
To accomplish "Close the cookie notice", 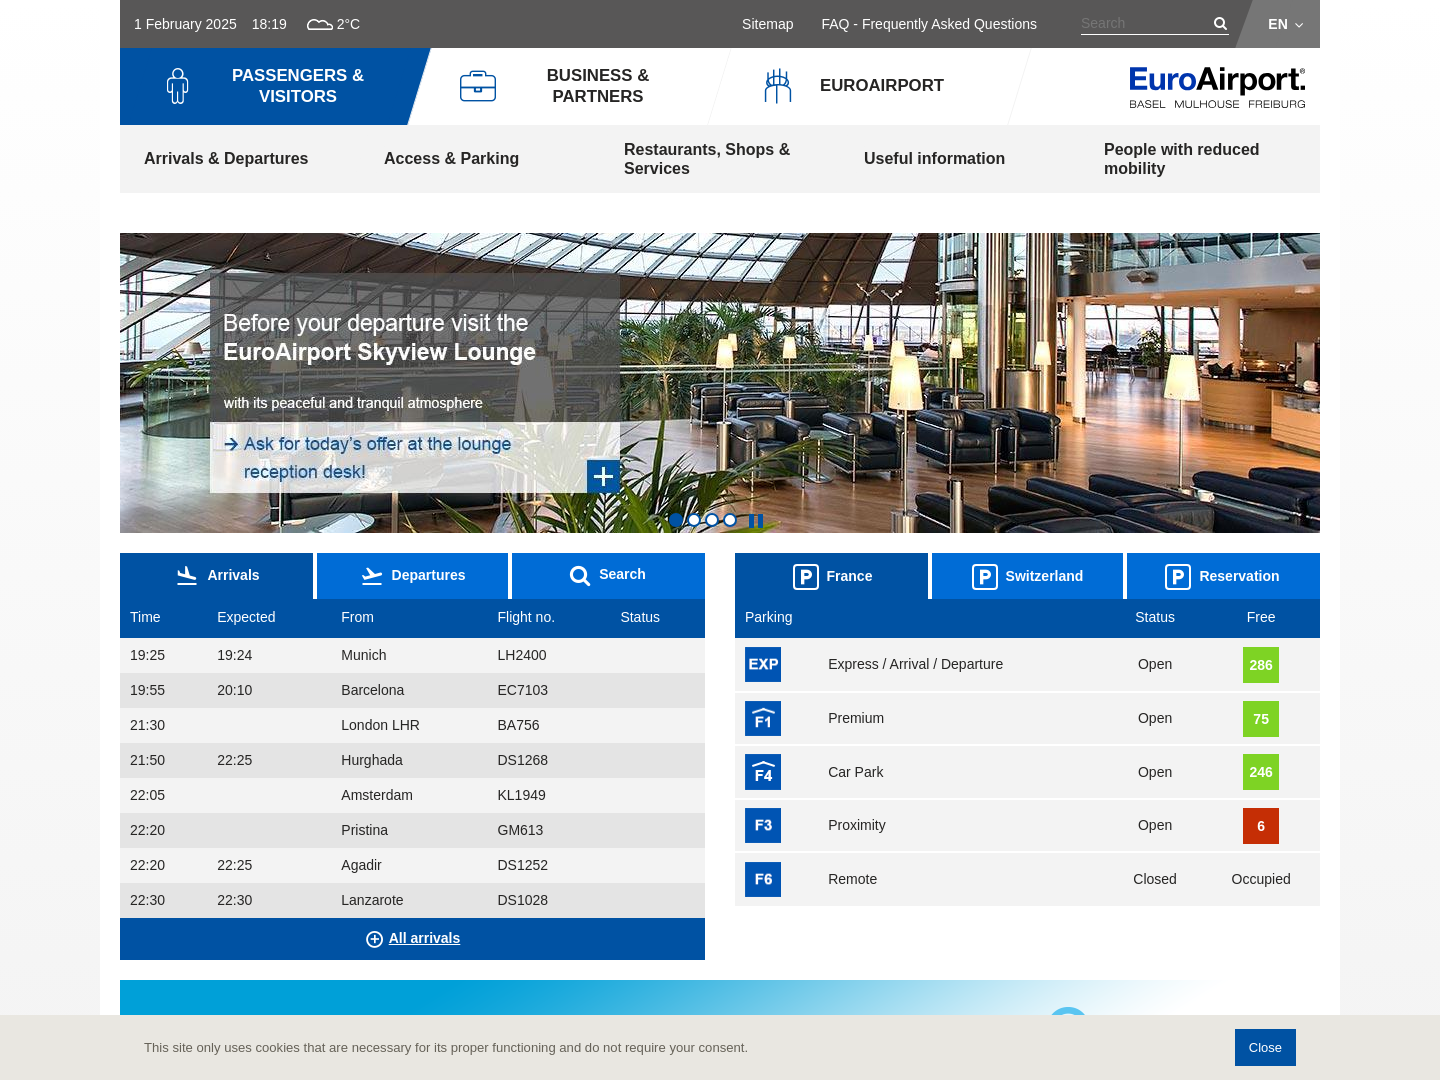I will [1265, 1047].
